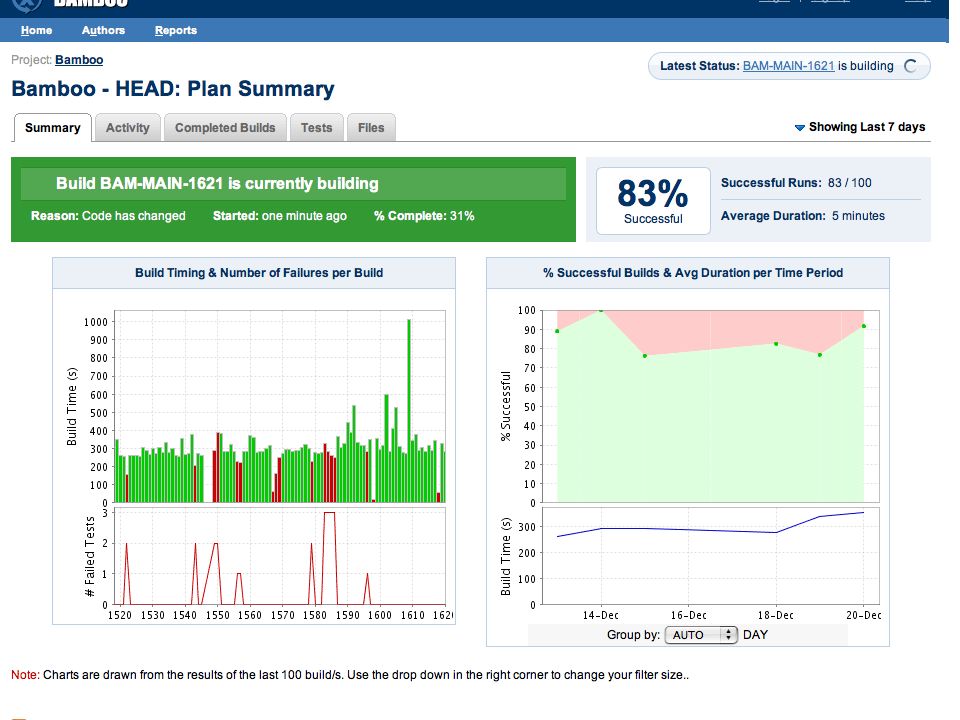Open the Authors menu item
The width and height of the screenshot is (960, 720).
pyautogui.click(x=103, y=30)
